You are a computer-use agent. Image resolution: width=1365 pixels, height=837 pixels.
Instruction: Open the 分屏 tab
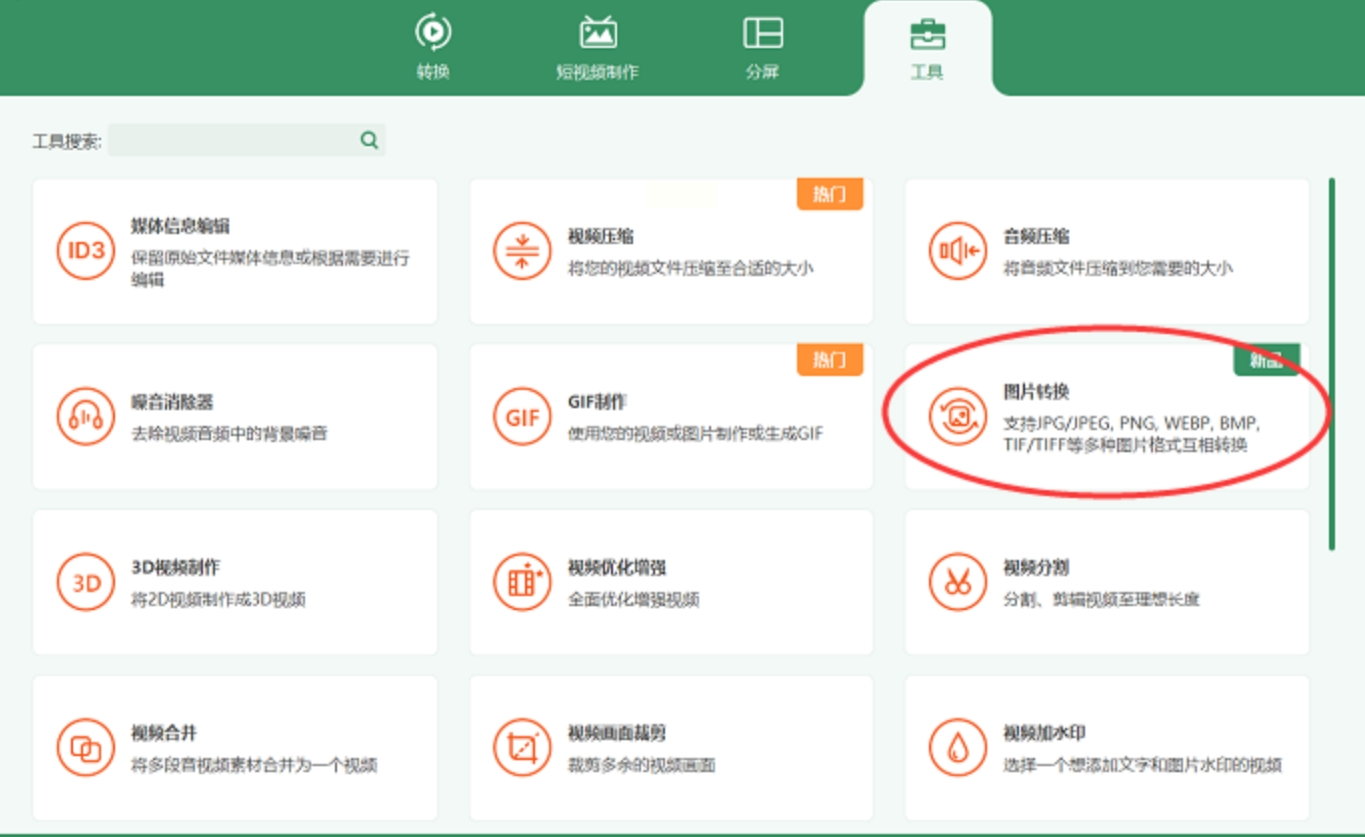tap(762, 46)
